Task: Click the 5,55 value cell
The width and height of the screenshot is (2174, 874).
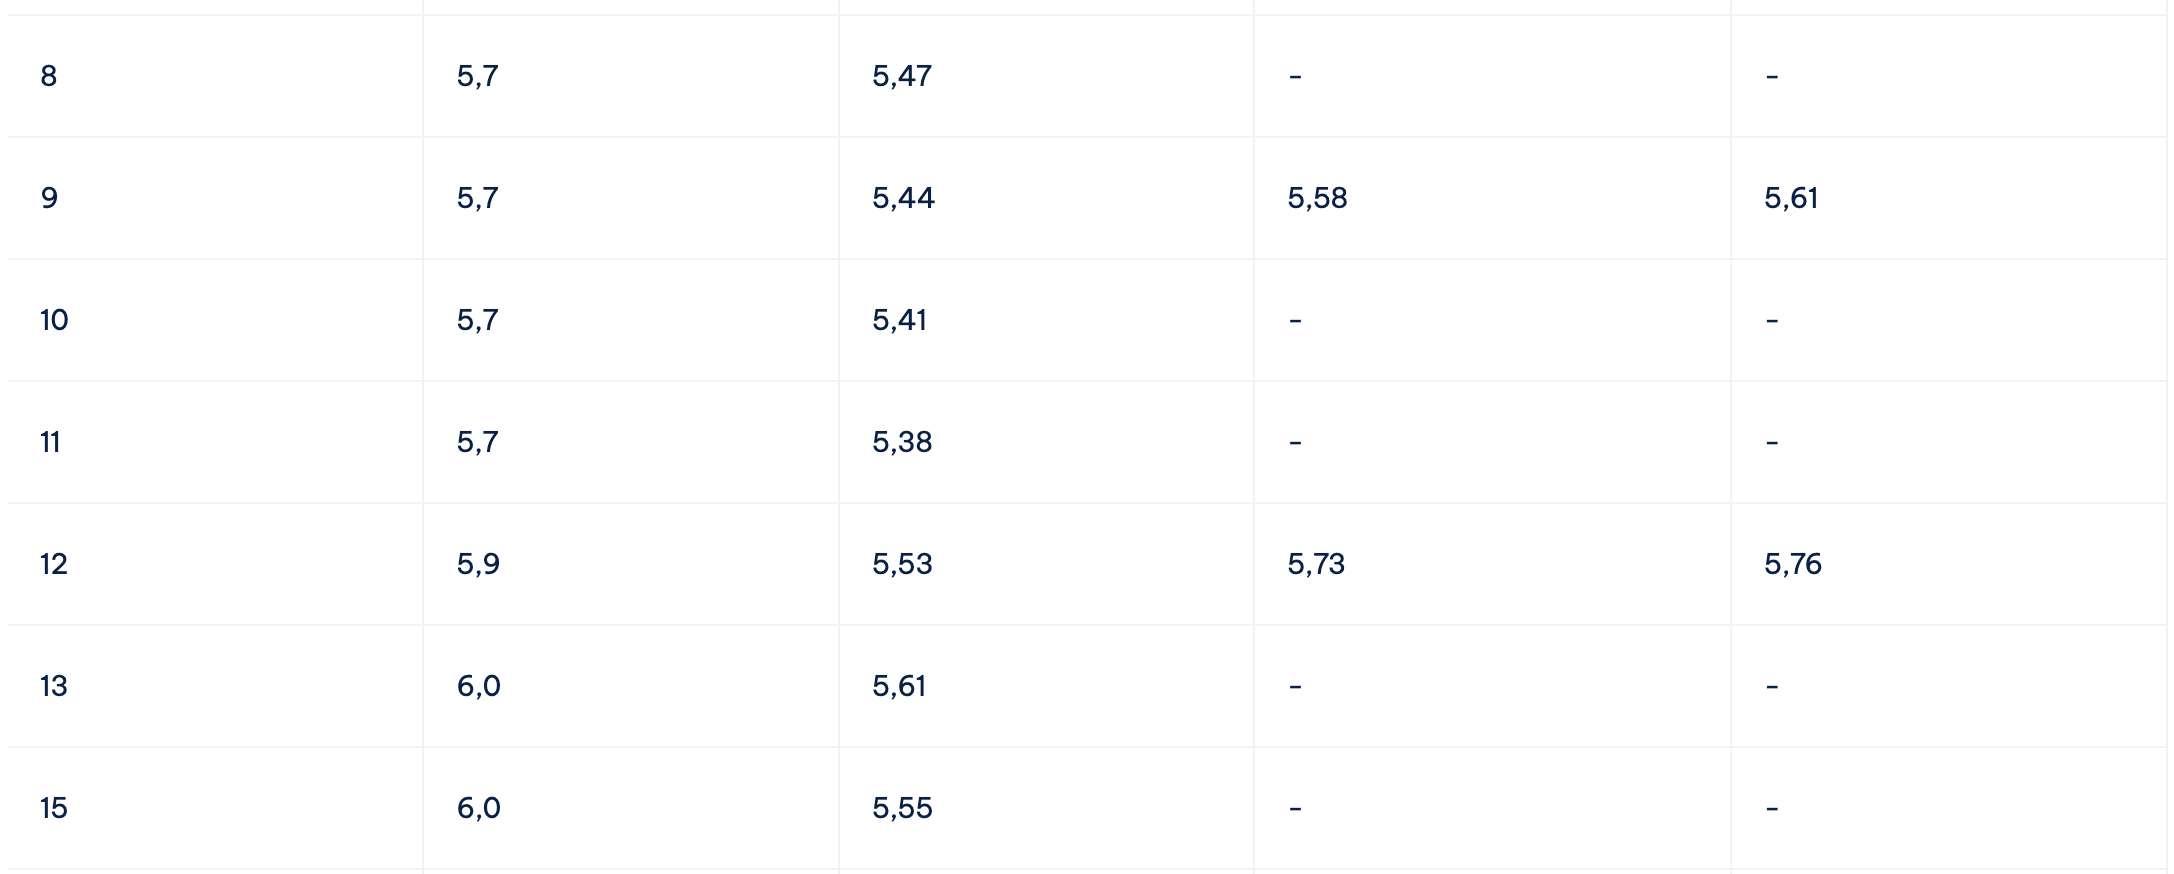Action: point(1046,808)
